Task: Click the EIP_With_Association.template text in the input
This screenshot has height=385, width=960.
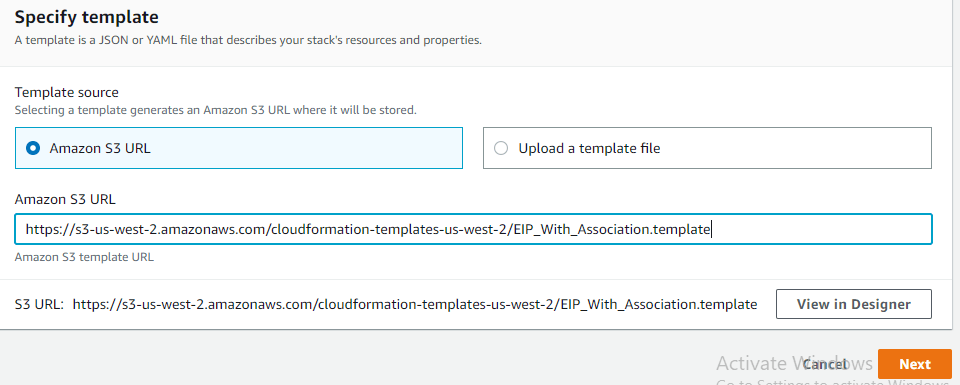Action: [x=610, y=230]
